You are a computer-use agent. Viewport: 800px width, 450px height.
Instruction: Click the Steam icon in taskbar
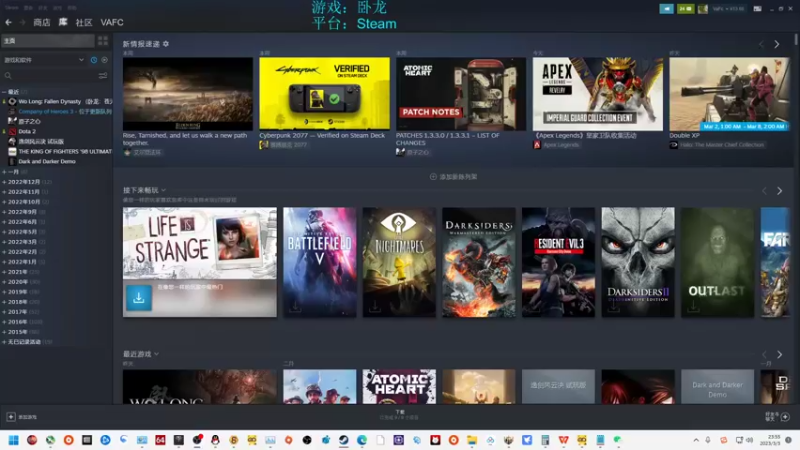click(x=344, y=440)
